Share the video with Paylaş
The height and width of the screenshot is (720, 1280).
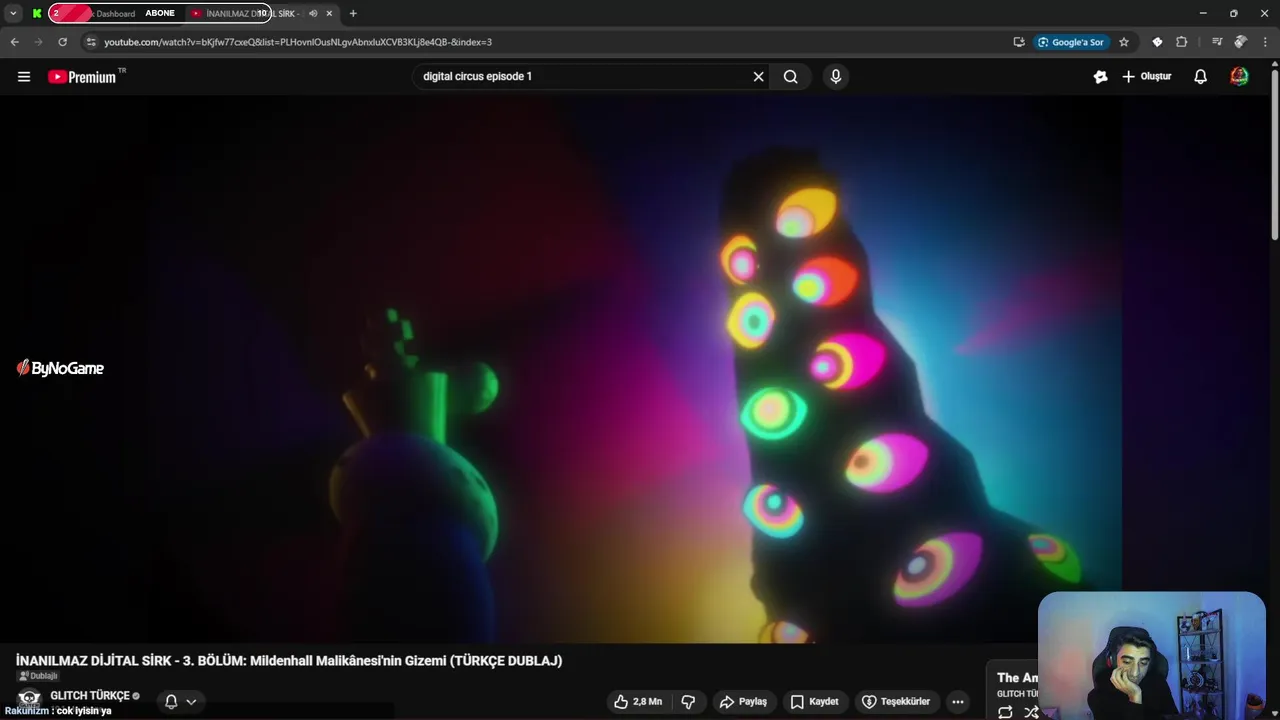tap(743, 701)
